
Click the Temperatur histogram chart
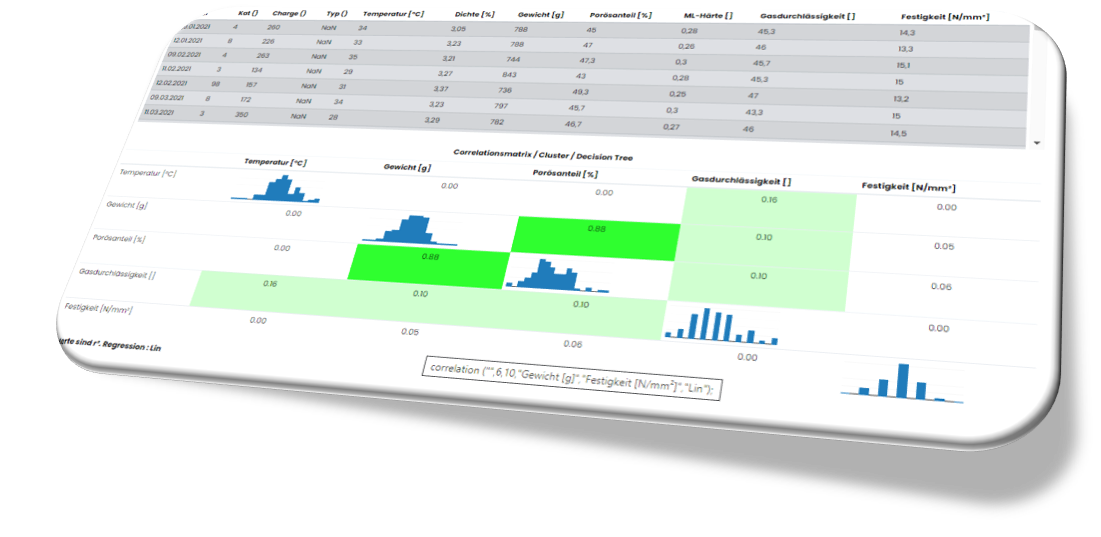(x=277, y=189)
